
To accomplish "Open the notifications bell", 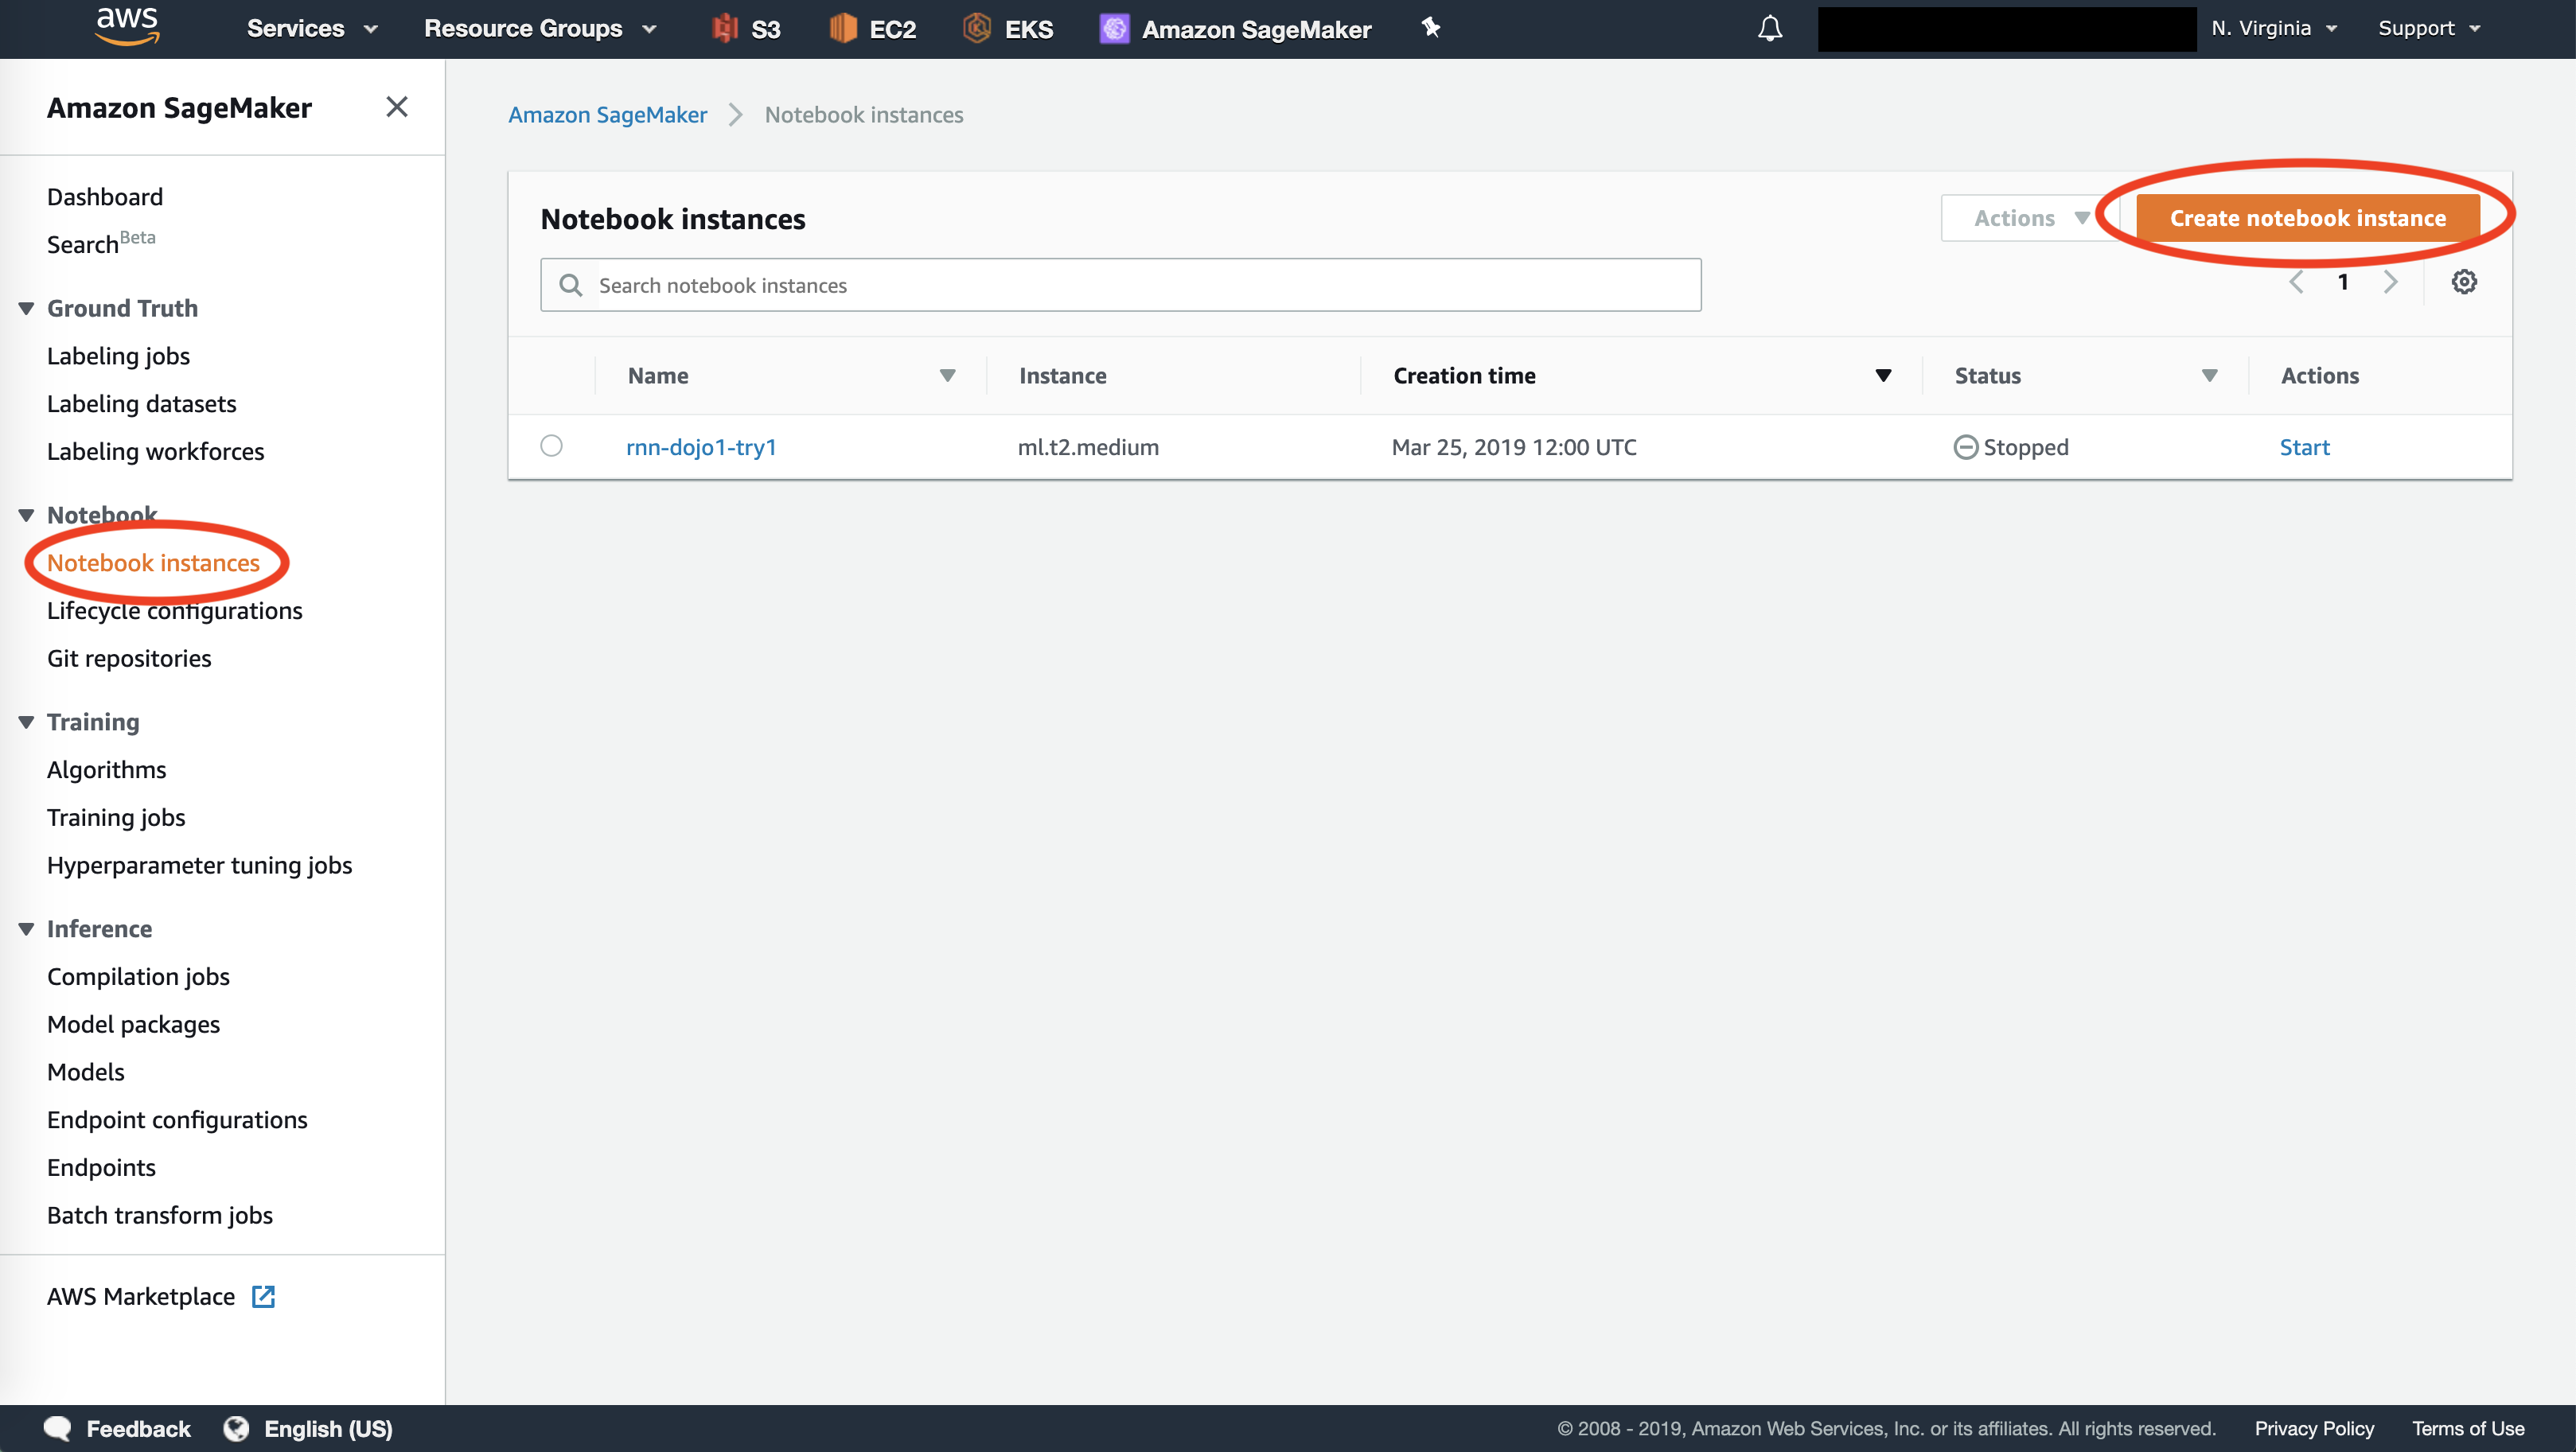I will pos(1770,29).
